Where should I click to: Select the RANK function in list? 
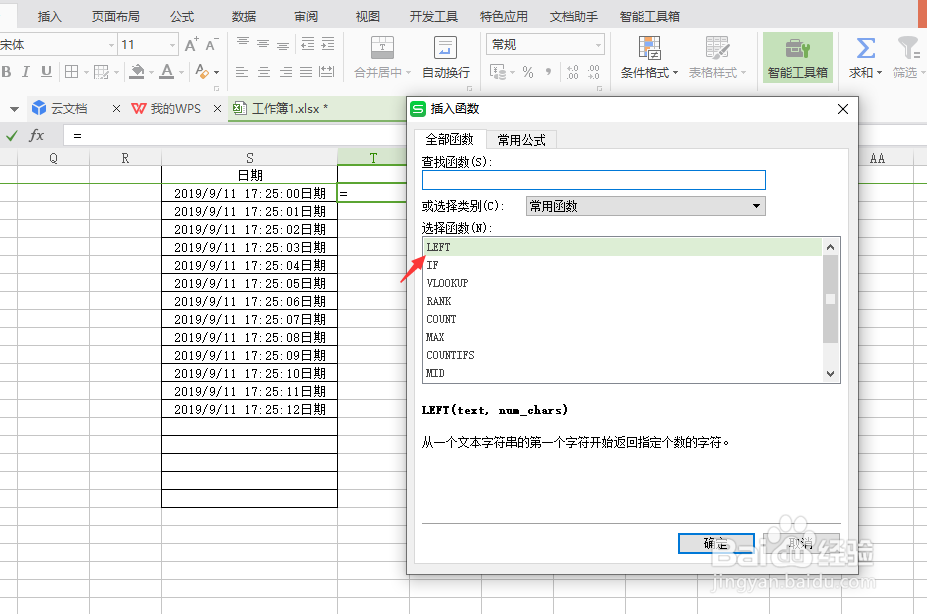click(623, 301)
